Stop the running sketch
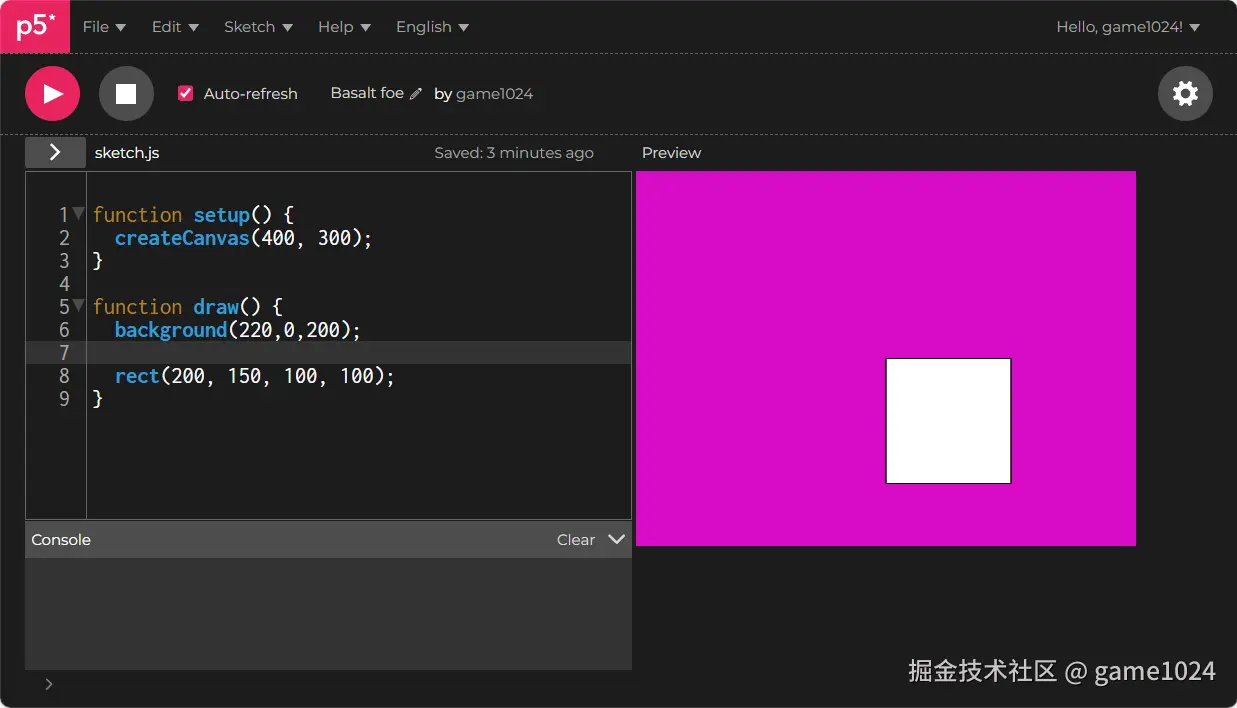 126,94
